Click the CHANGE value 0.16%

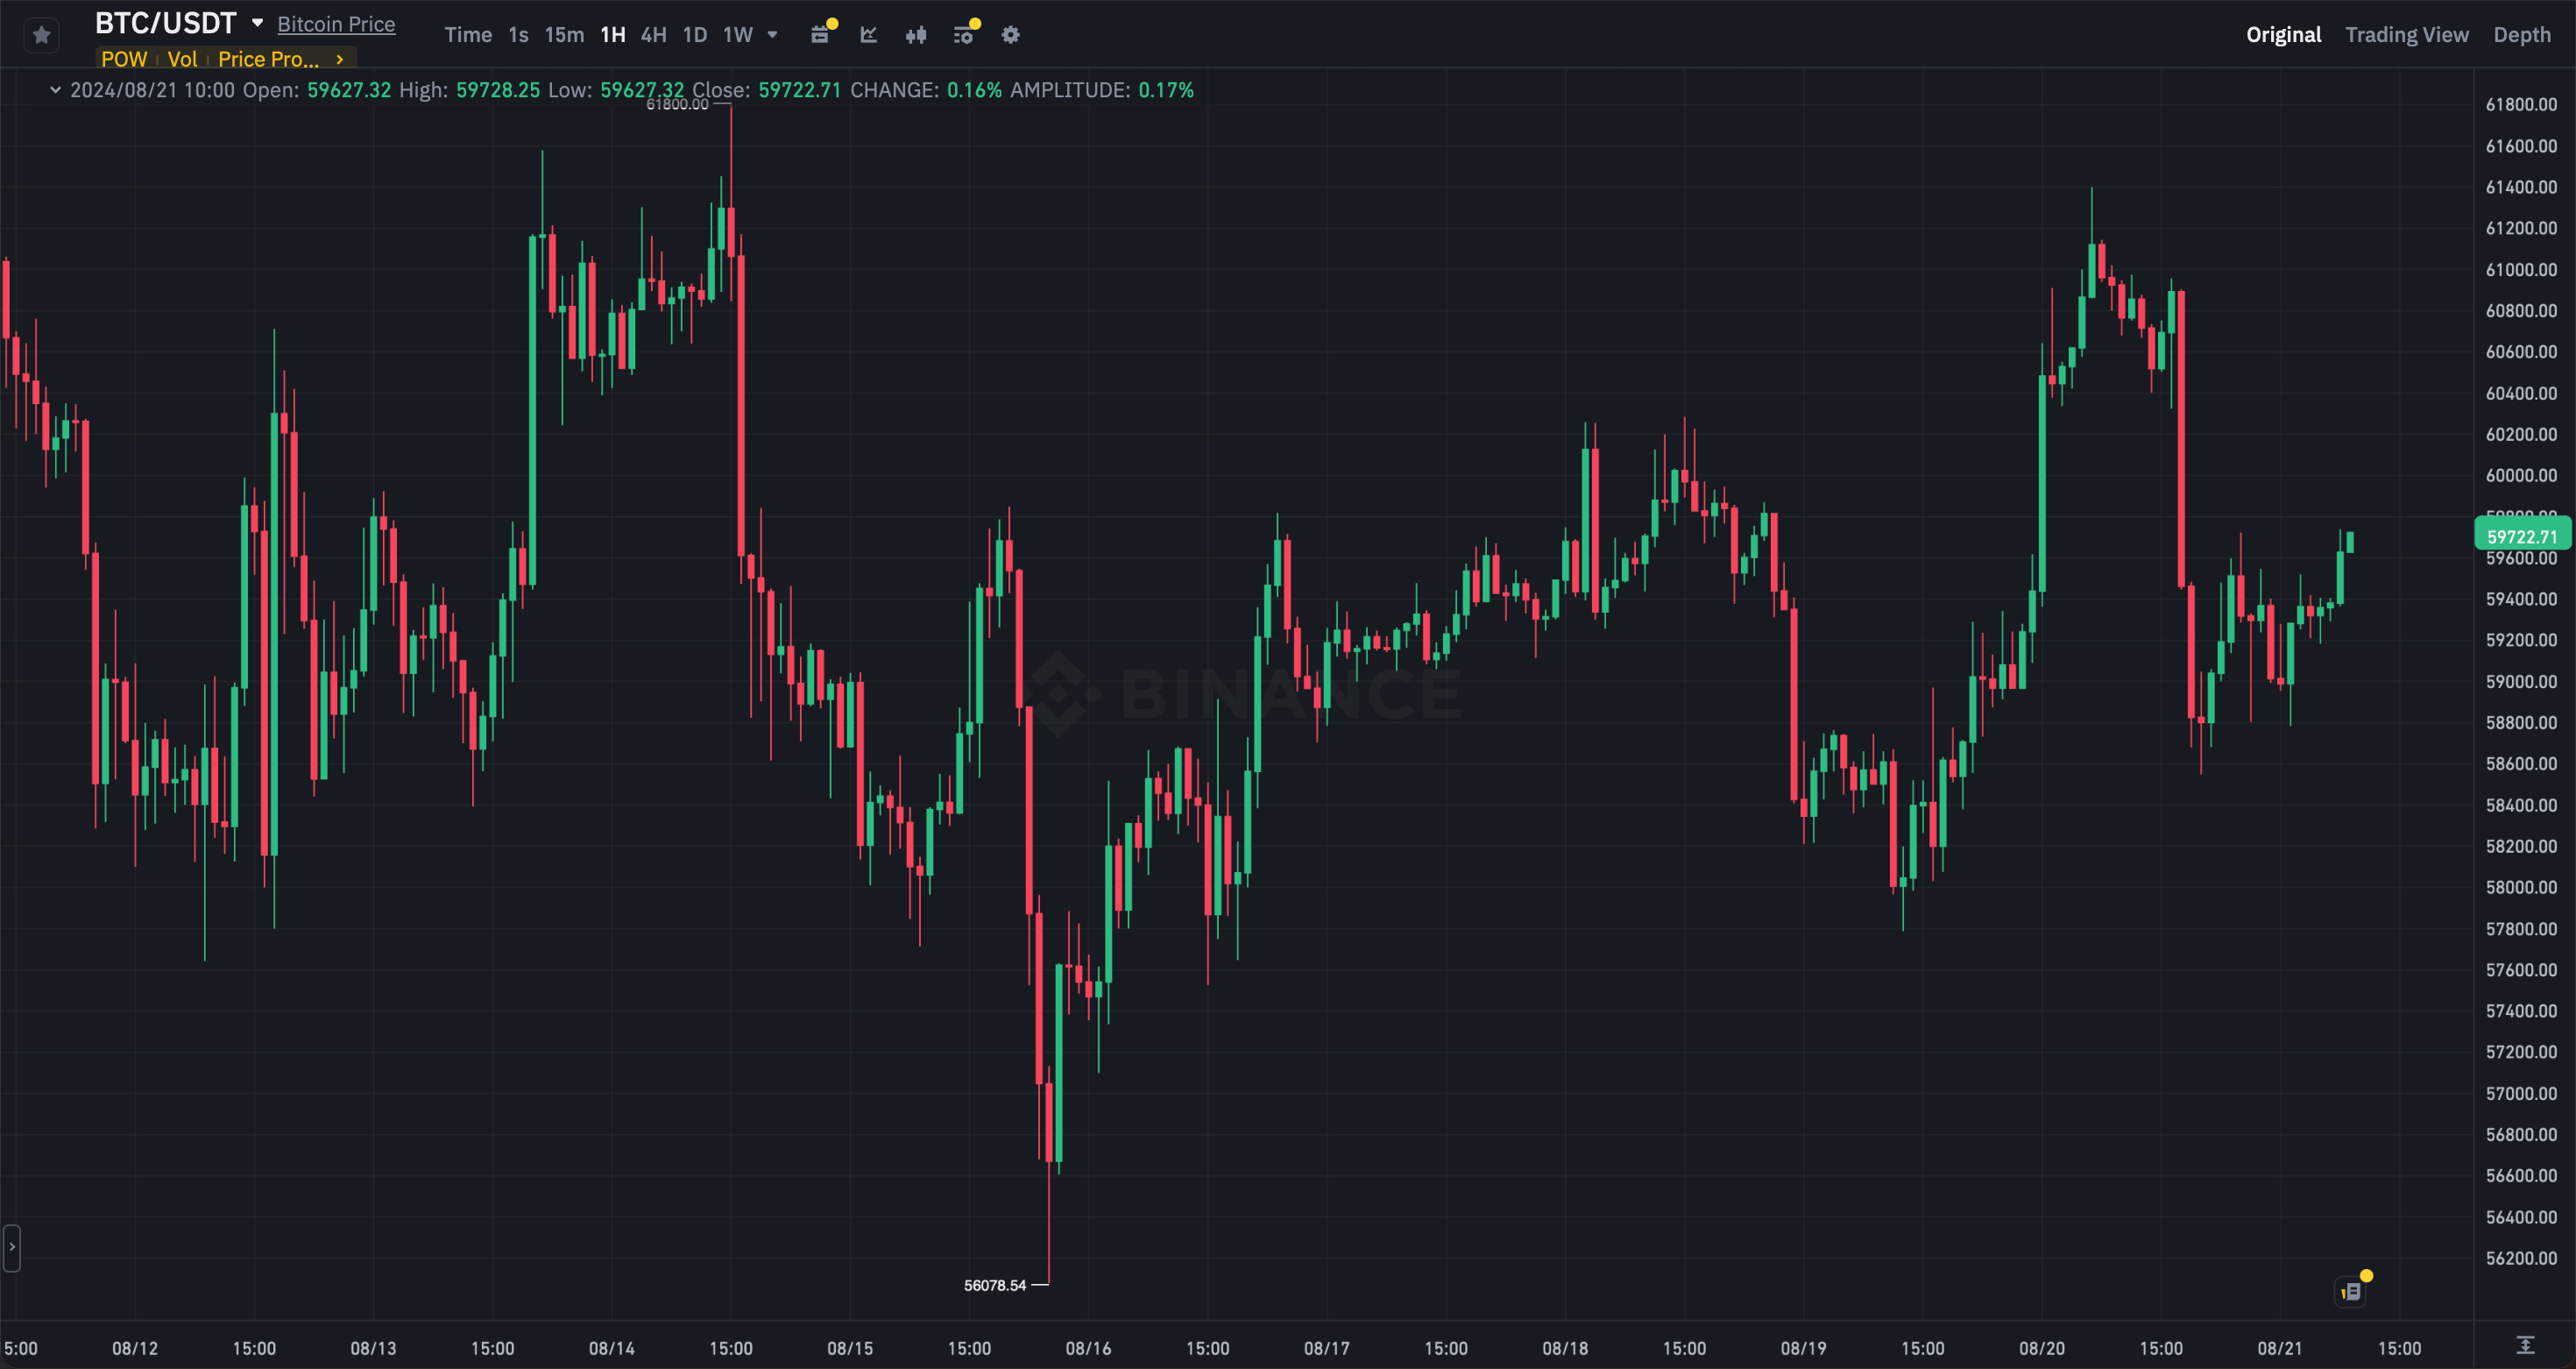point(974,90)
